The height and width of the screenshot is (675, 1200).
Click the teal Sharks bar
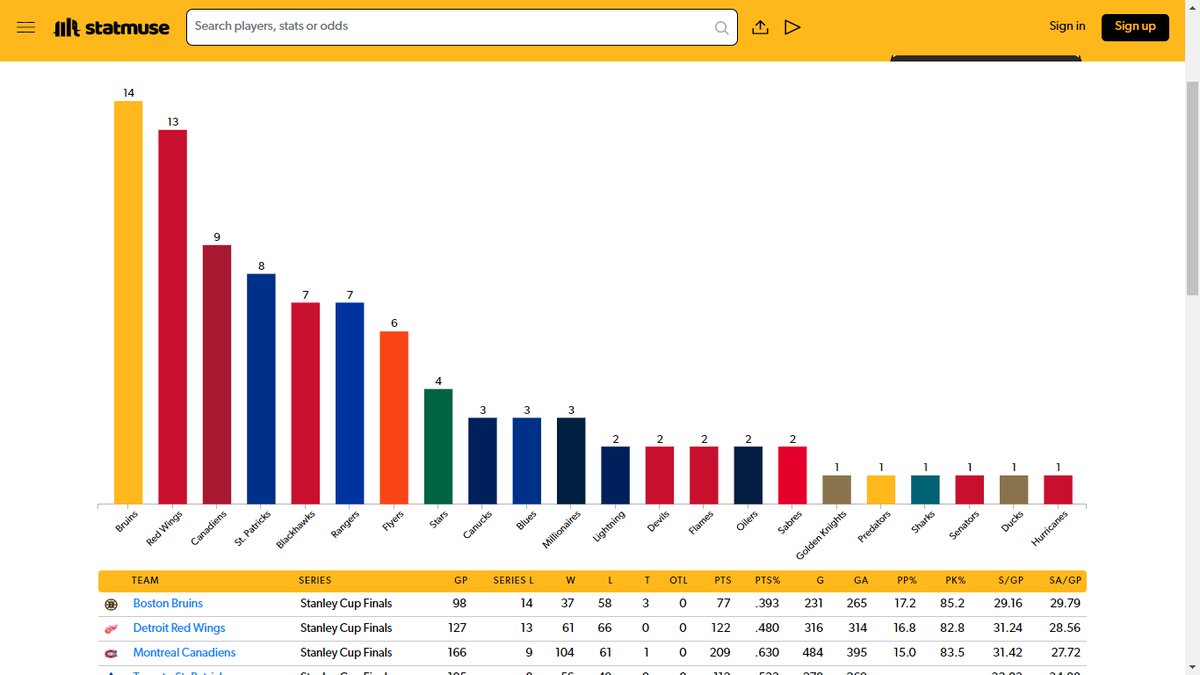click(925, 489)
